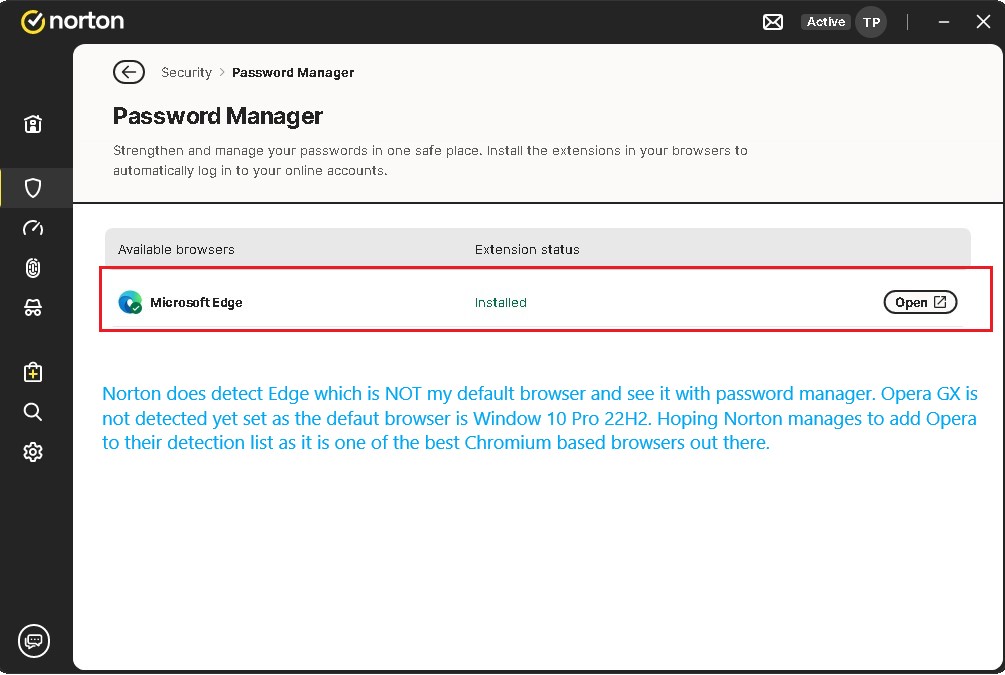Open the Search magnifier sidebar icon
Viewport: 1005px width, 675px height.
pyautogui.click(x=33, y=412)
